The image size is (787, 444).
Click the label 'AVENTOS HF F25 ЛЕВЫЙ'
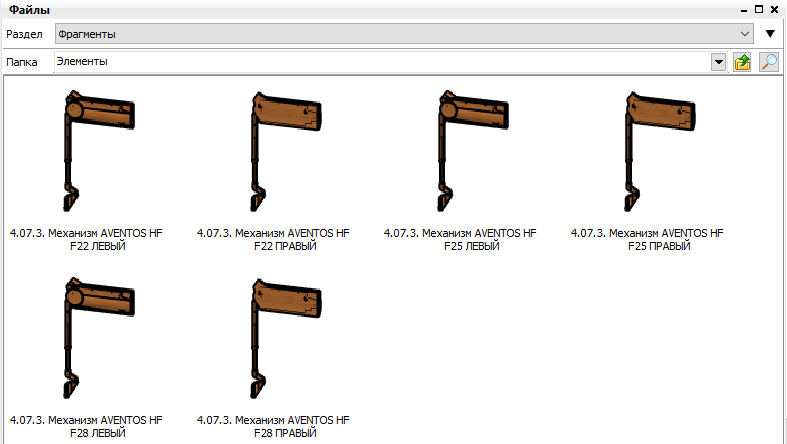click(x=460, y=239)
